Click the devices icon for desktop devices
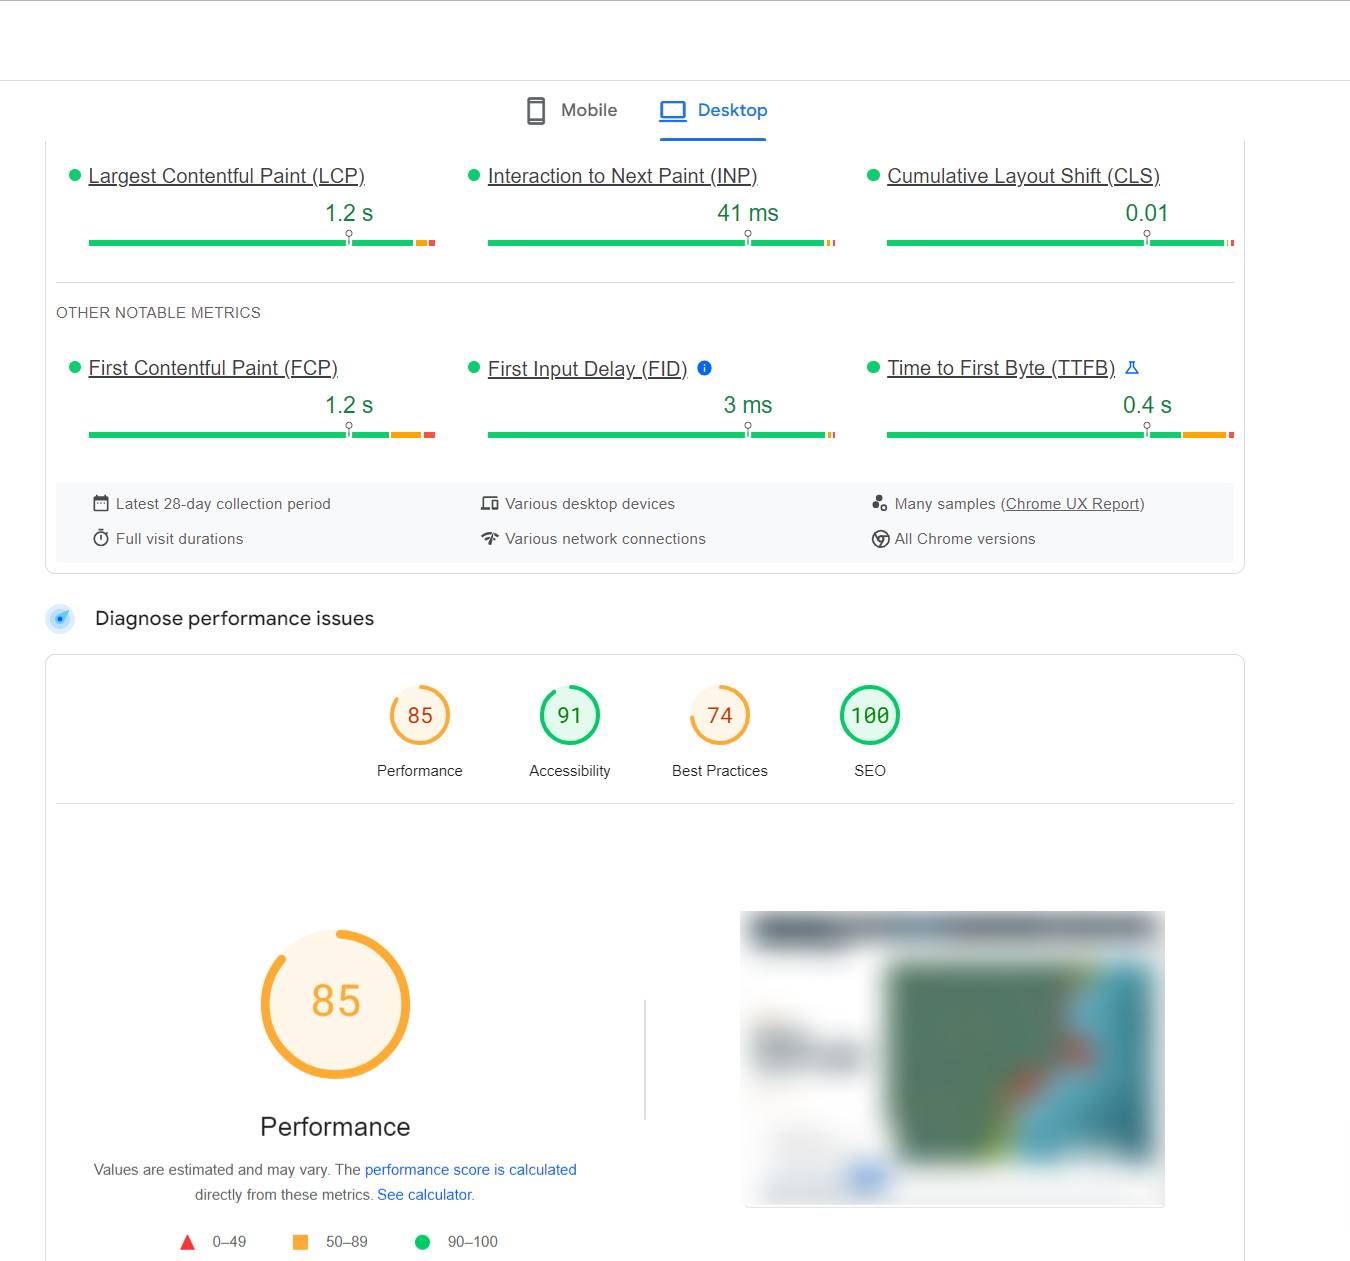Screen dimensions: 1350x1261 490,503
